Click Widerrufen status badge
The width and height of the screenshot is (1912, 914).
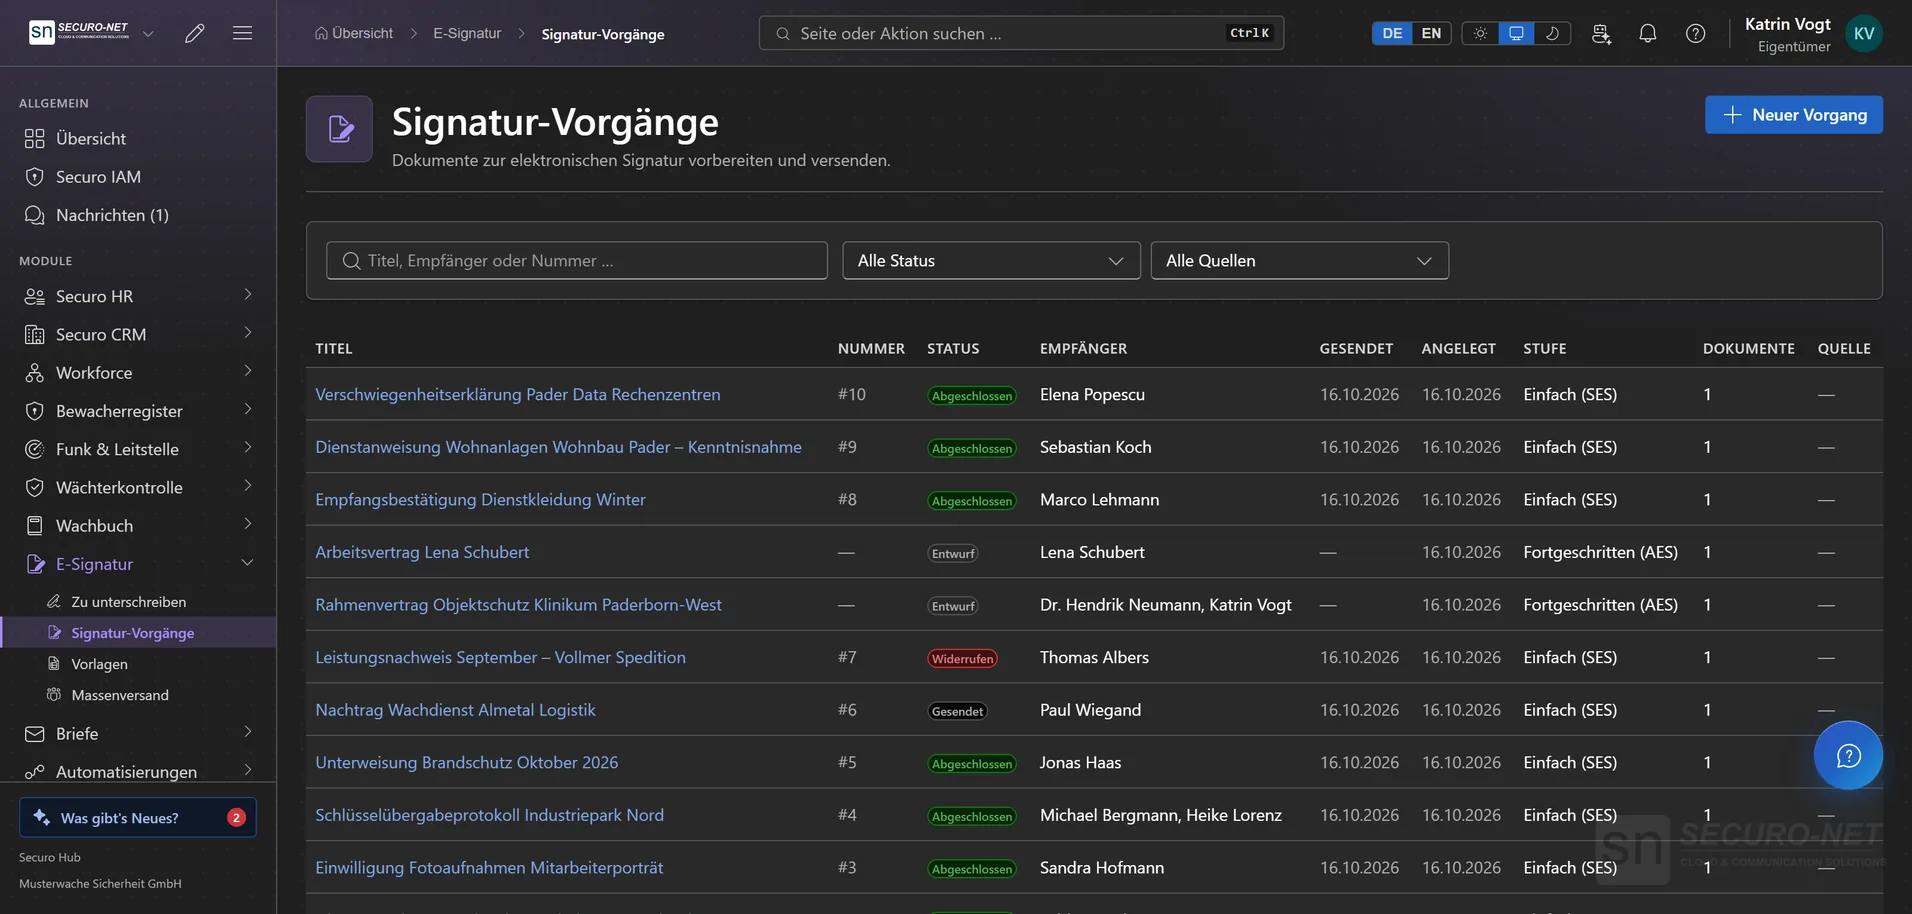tap(962, 659)
